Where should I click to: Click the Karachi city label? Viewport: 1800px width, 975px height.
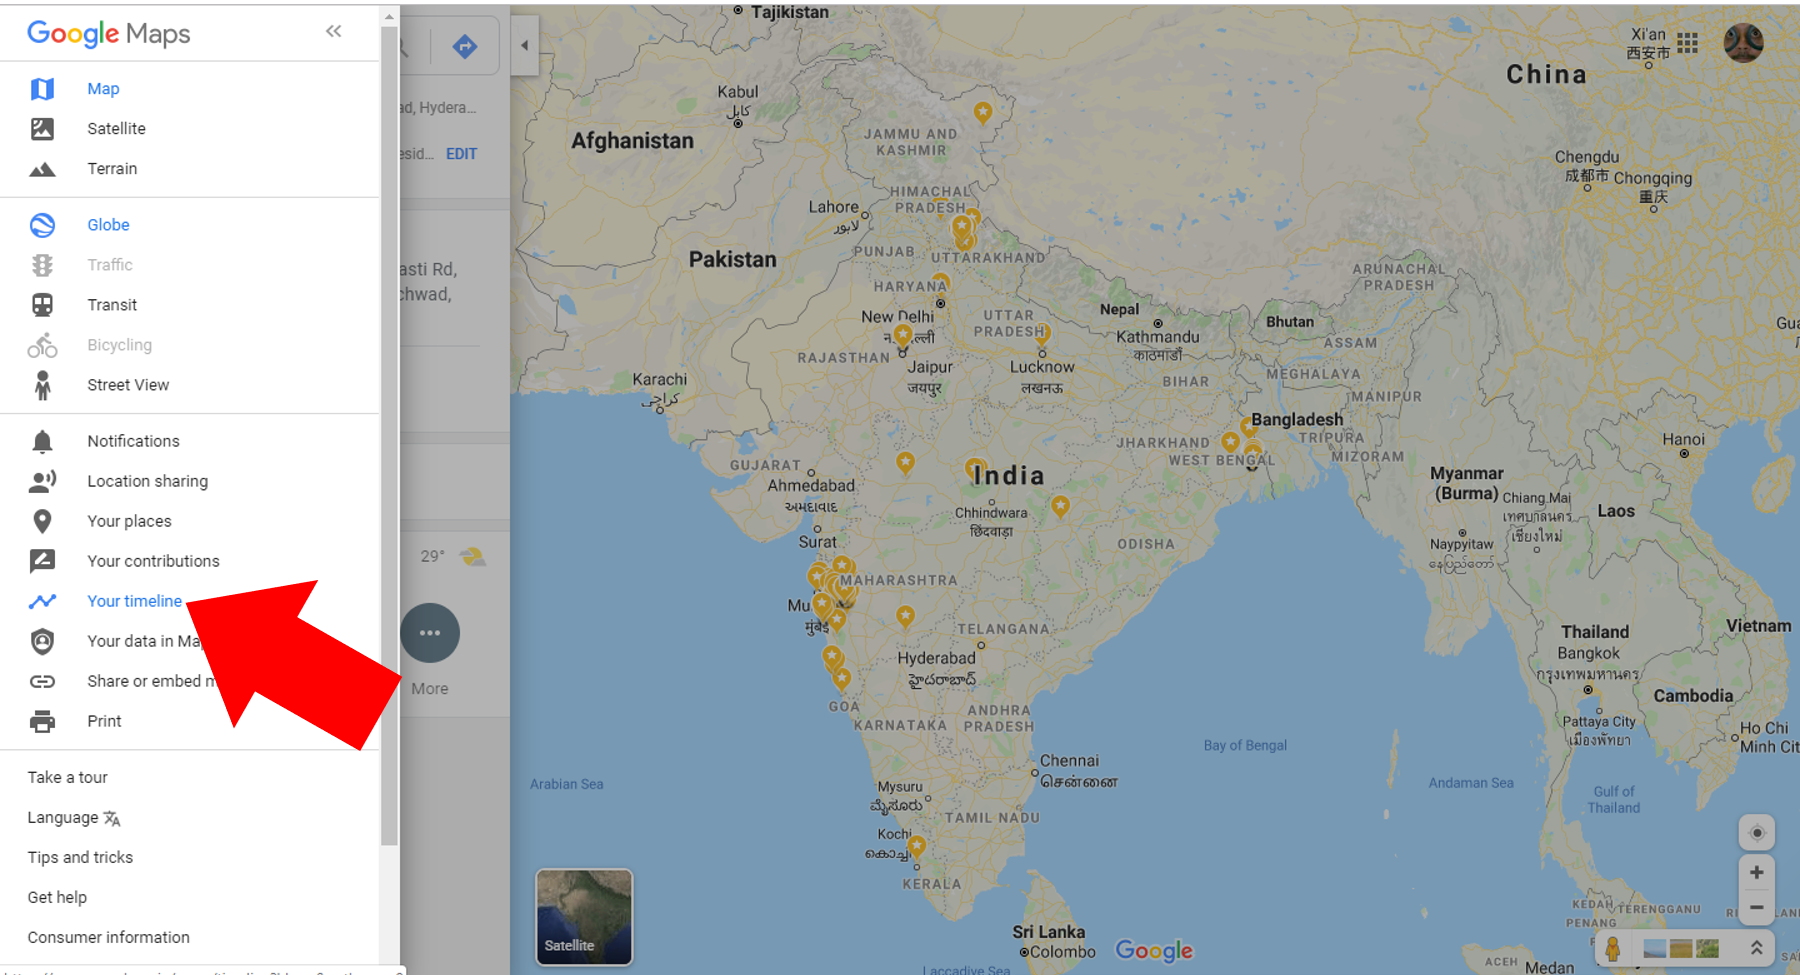(x=659, y=380)
